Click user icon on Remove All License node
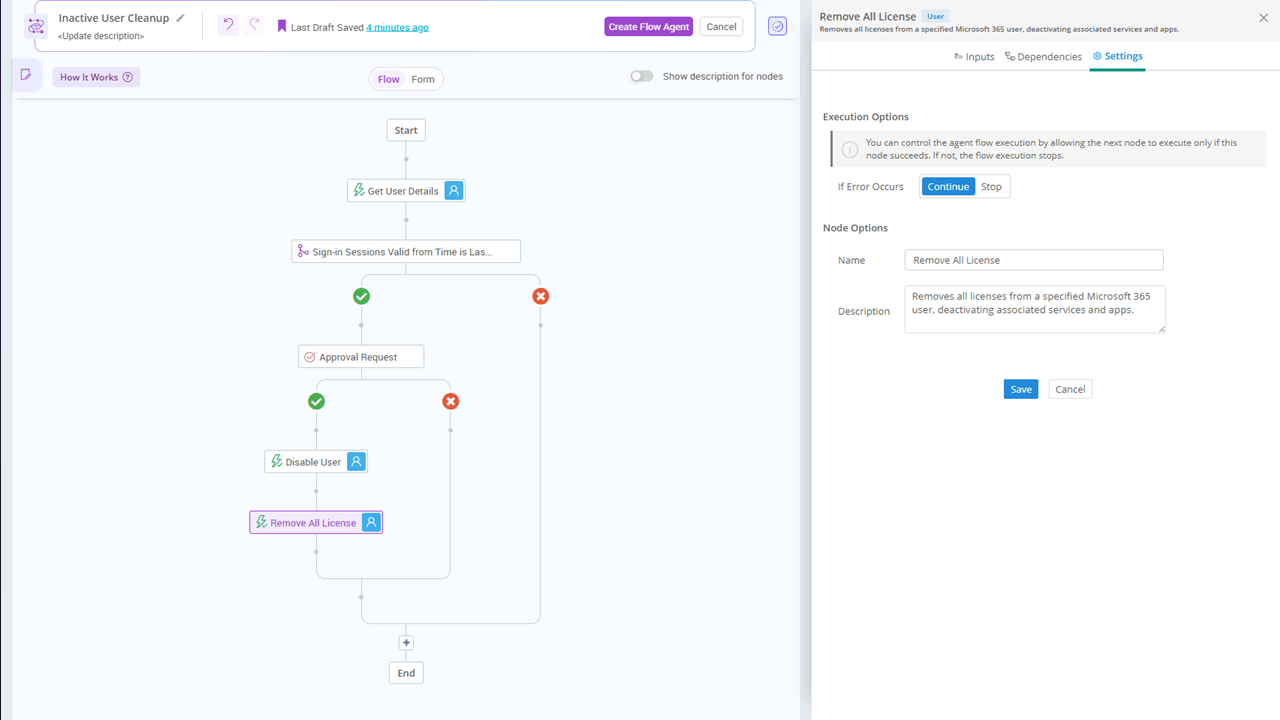Image resolution: width=1280 pixels, height=720 pixels. (x=371, y=522)
